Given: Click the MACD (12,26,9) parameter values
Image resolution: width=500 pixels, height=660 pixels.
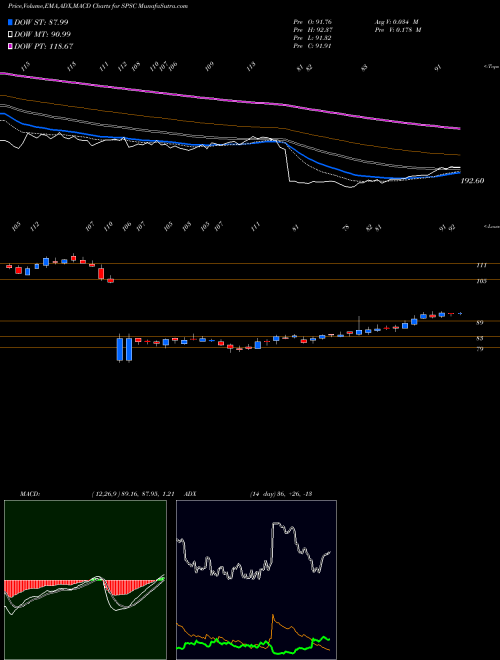Looking at the screenshot, I should coord(133,494).
